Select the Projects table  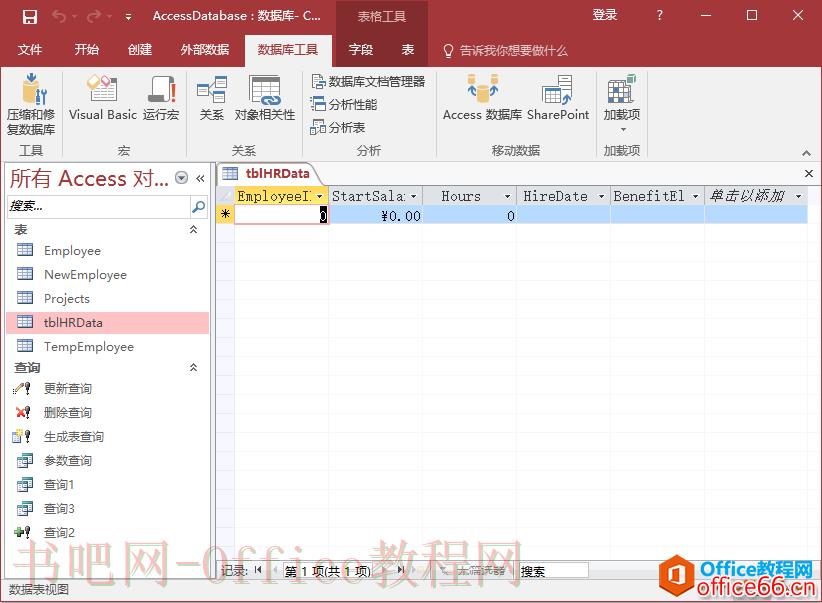click(x=107, y=298)
